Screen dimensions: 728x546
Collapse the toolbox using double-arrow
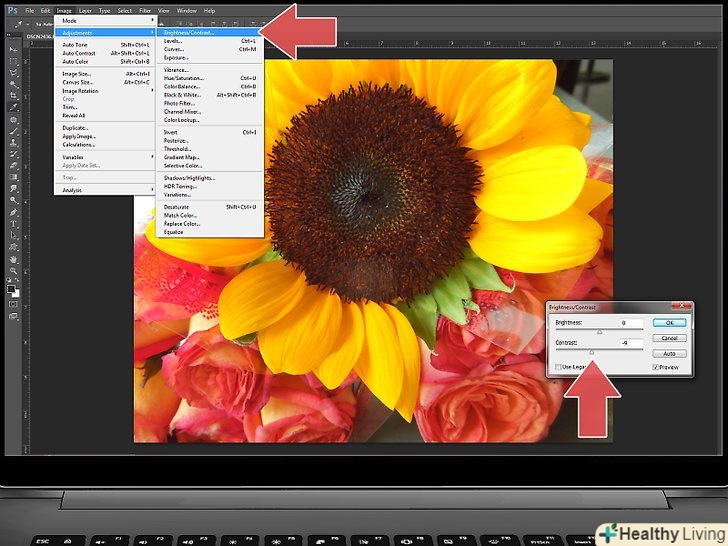9,35
